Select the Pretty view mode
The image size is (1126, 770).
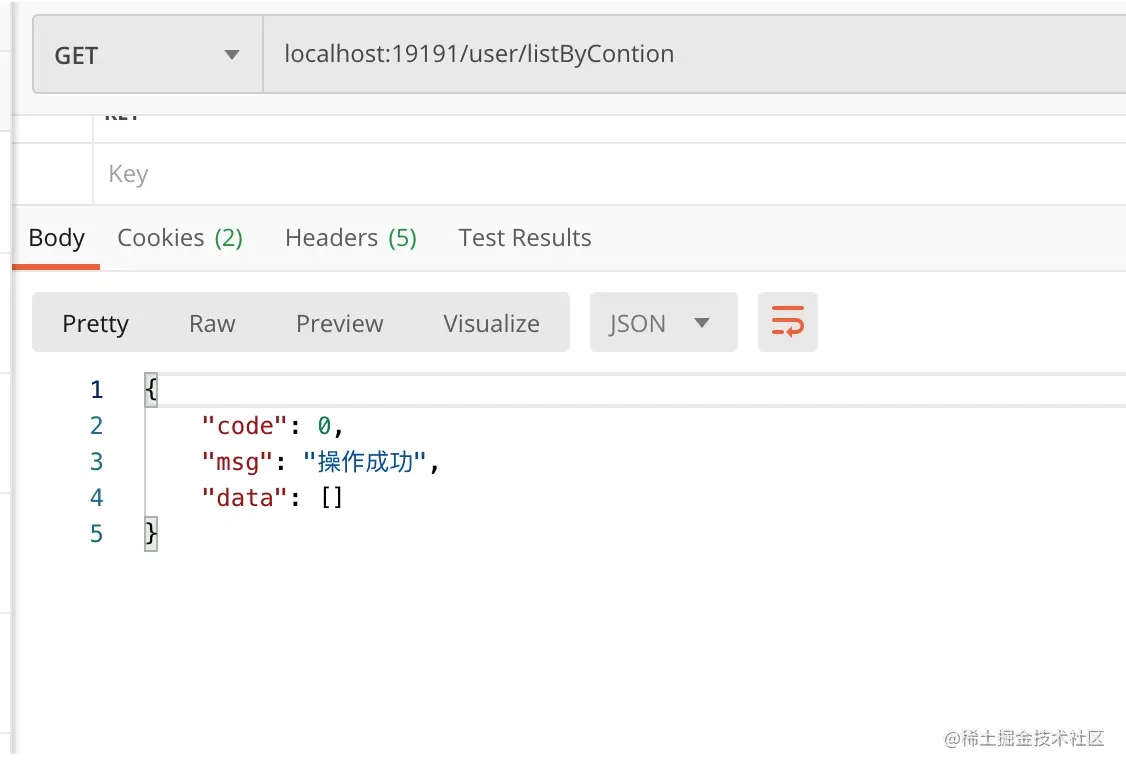[x=96, y=323]
